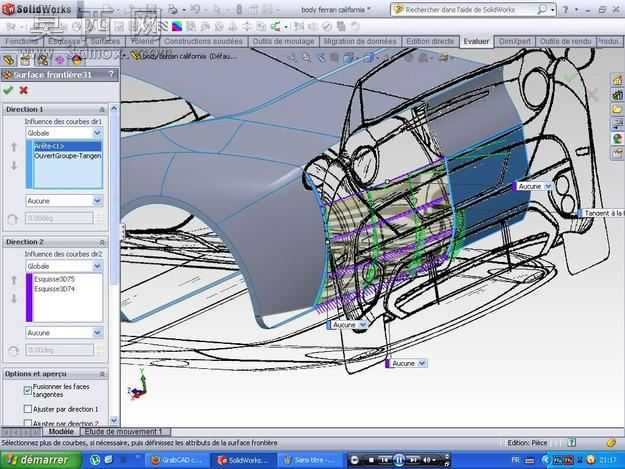
Task: Select OuvertGroupe-Tangen in Direction 1 list
Action: click(x=67, y=156)
